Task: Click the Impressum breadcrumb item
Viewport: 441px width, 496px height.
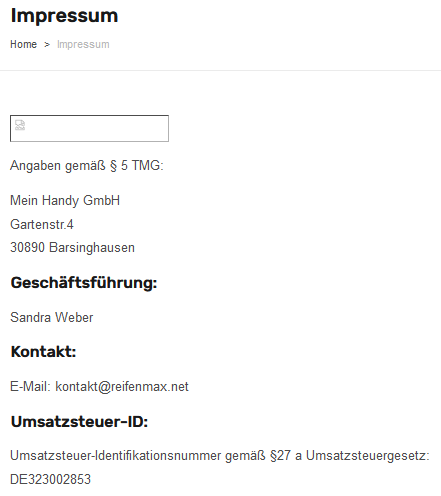Action: tap(83, 44)
